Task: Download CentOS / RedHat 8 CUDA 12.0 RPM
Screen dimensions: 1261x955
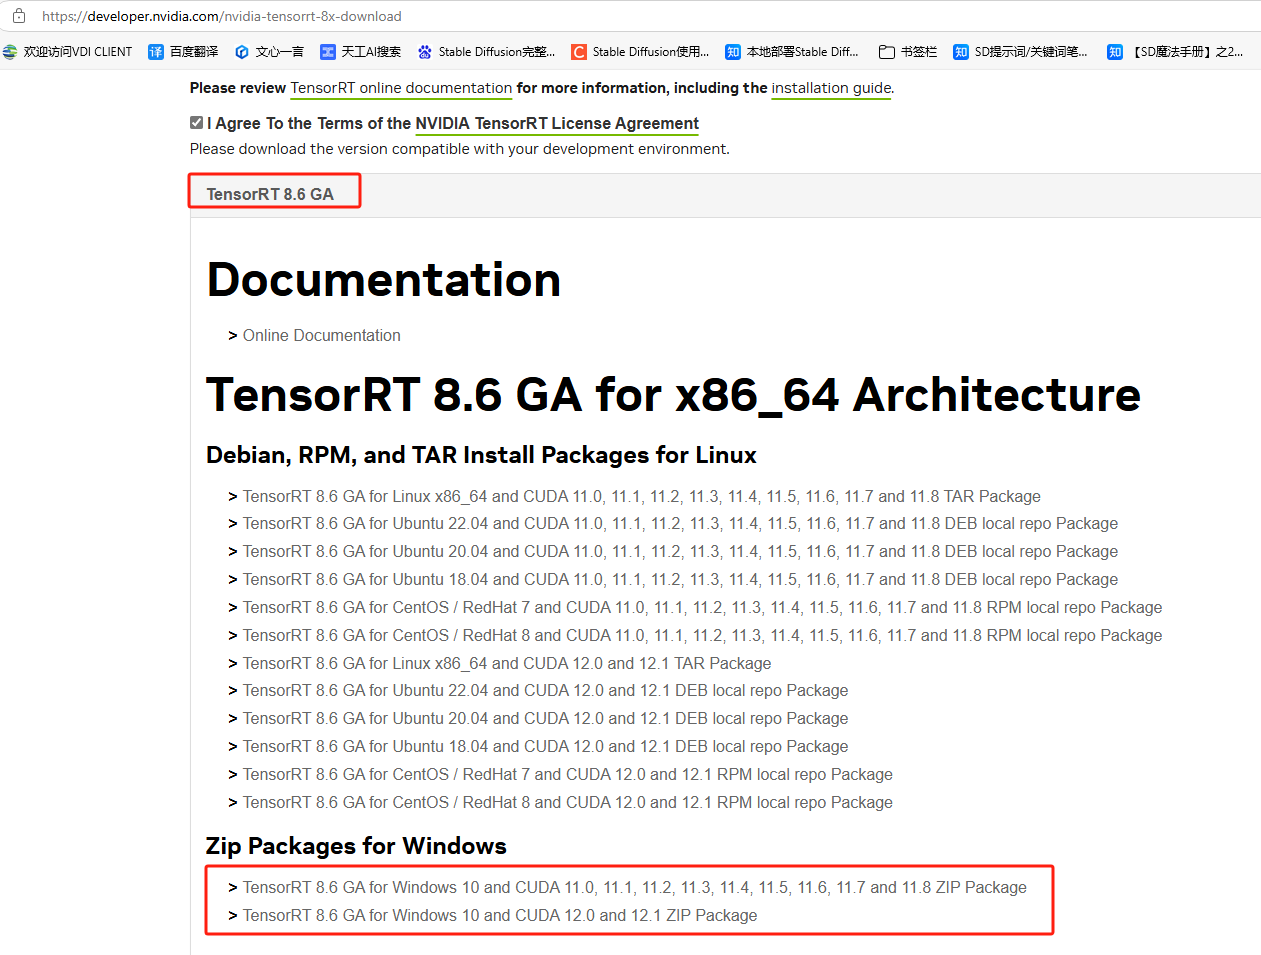Action: coord(568,803)
